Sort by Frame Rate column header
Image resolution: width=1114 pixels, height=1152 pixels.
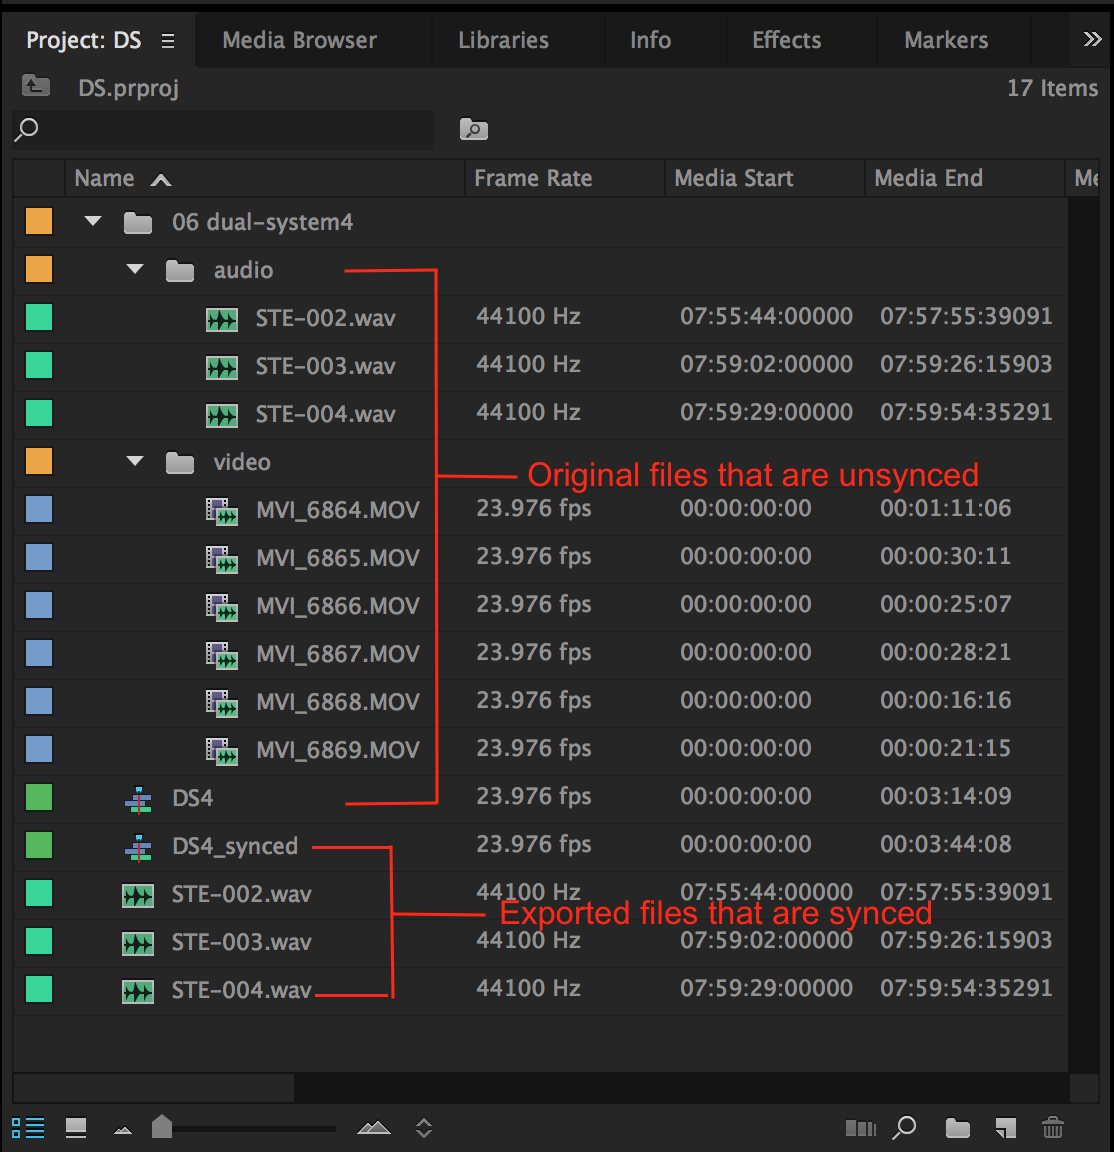533,178
